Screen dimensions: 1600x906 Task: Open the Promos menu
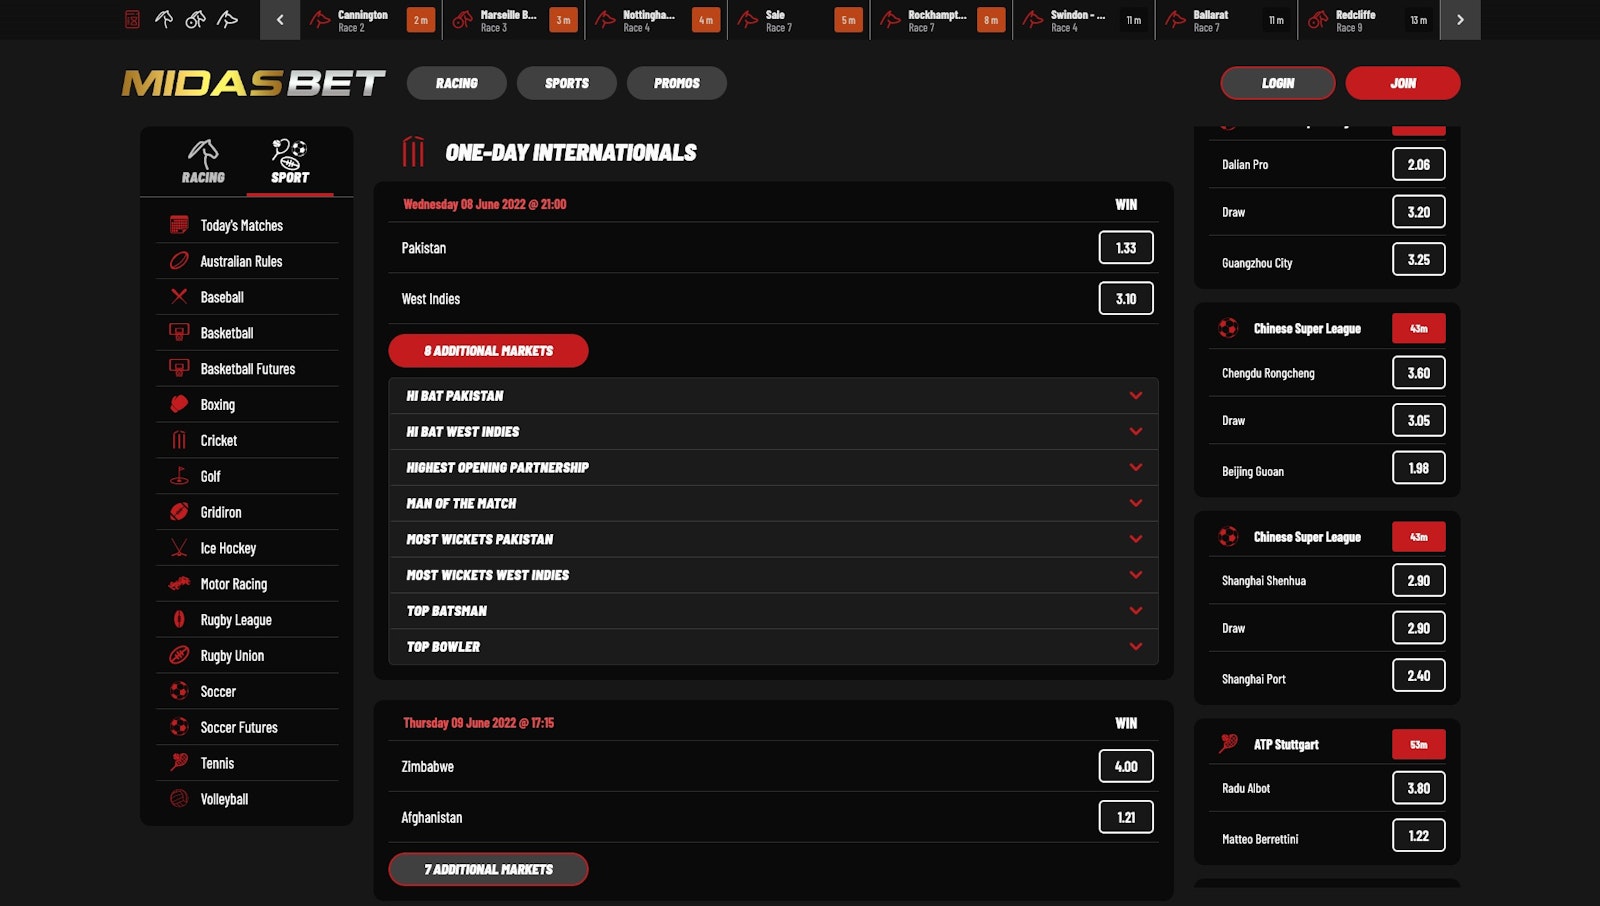coord(676,83)
